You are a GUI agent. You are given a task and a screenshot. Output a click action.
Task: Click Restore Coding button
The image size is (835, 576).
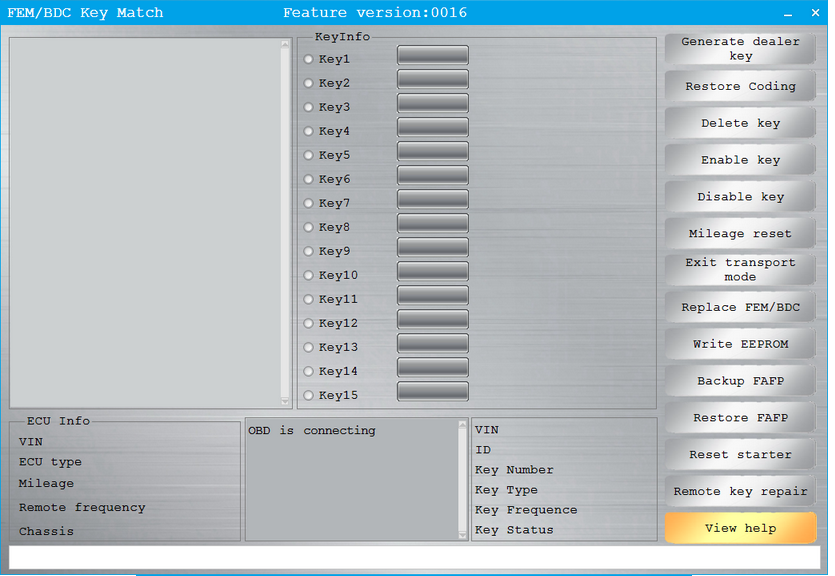[x=740, y=86]
